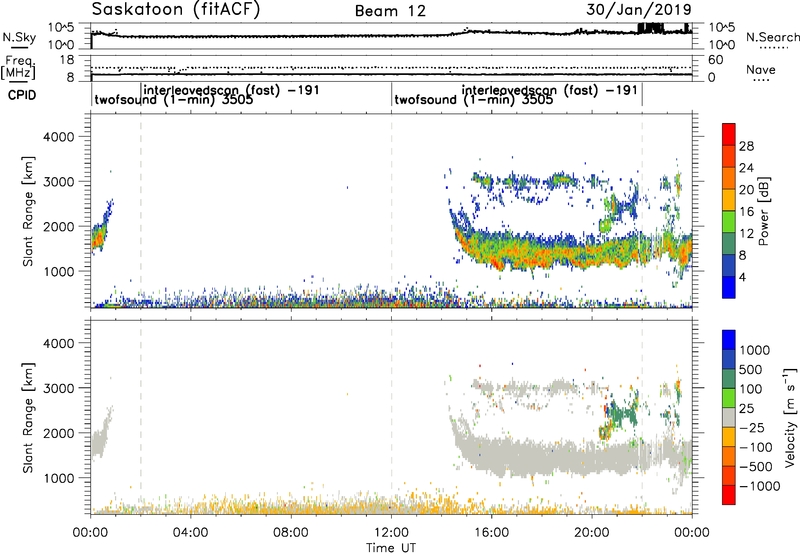The width and height of the screenshot is (800, 554).
Task: Click 'Slant Range [km]' label of velocity panel
Action: (x=28, y=418)
